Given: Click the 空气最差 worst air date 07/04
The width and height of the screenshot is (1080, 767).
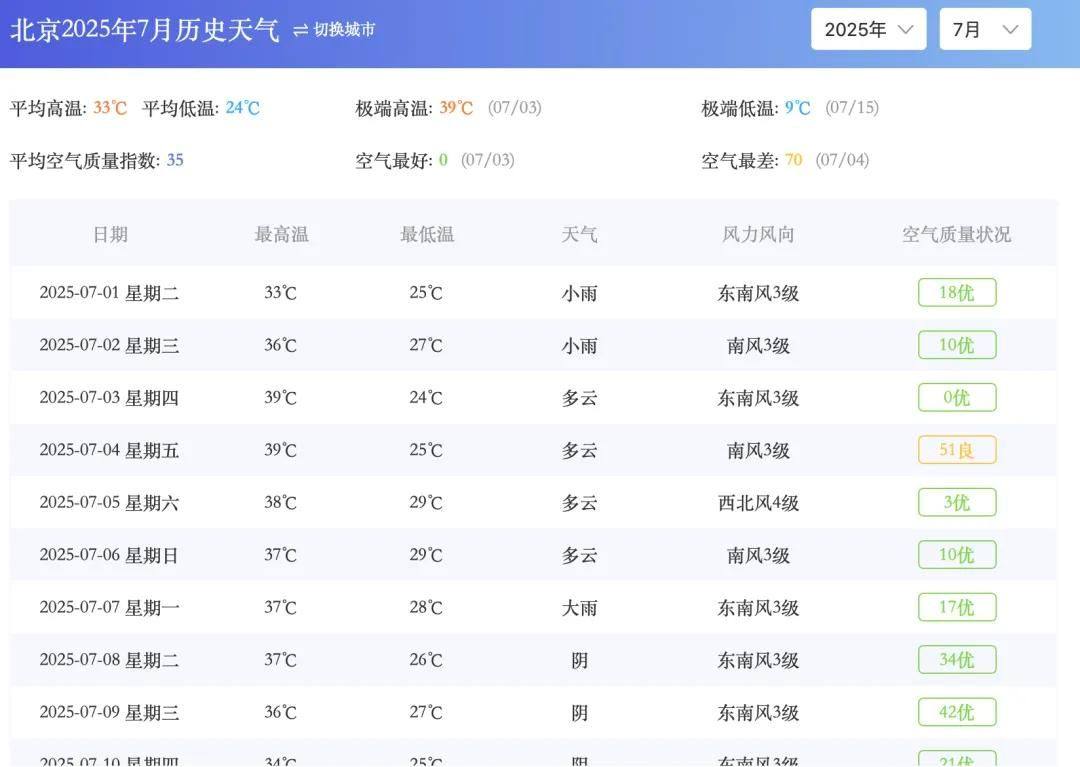Looking at the screenshot, I should click(843, 159).
